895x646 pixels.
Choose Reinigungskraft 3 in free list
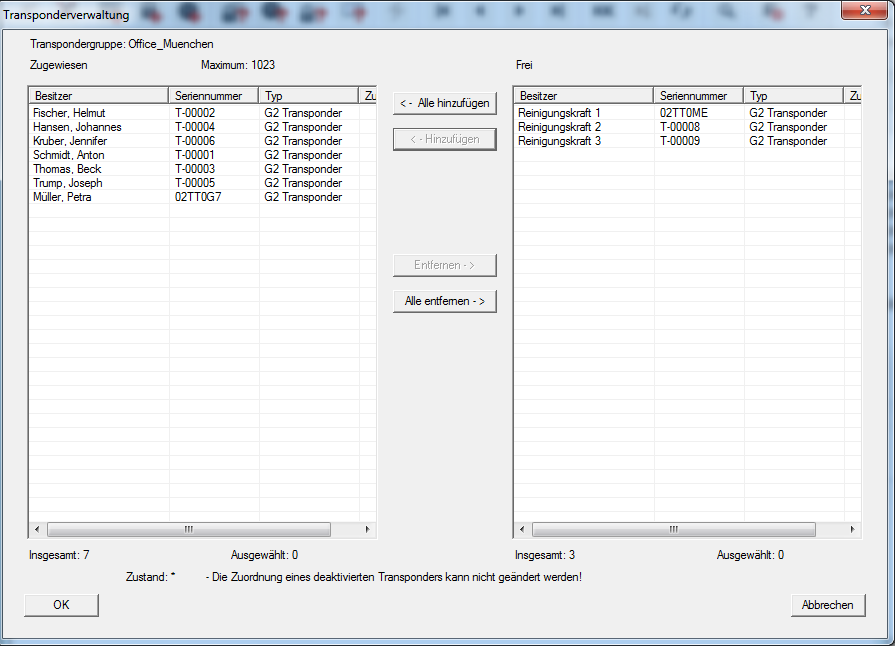click(x=559, y=141)
